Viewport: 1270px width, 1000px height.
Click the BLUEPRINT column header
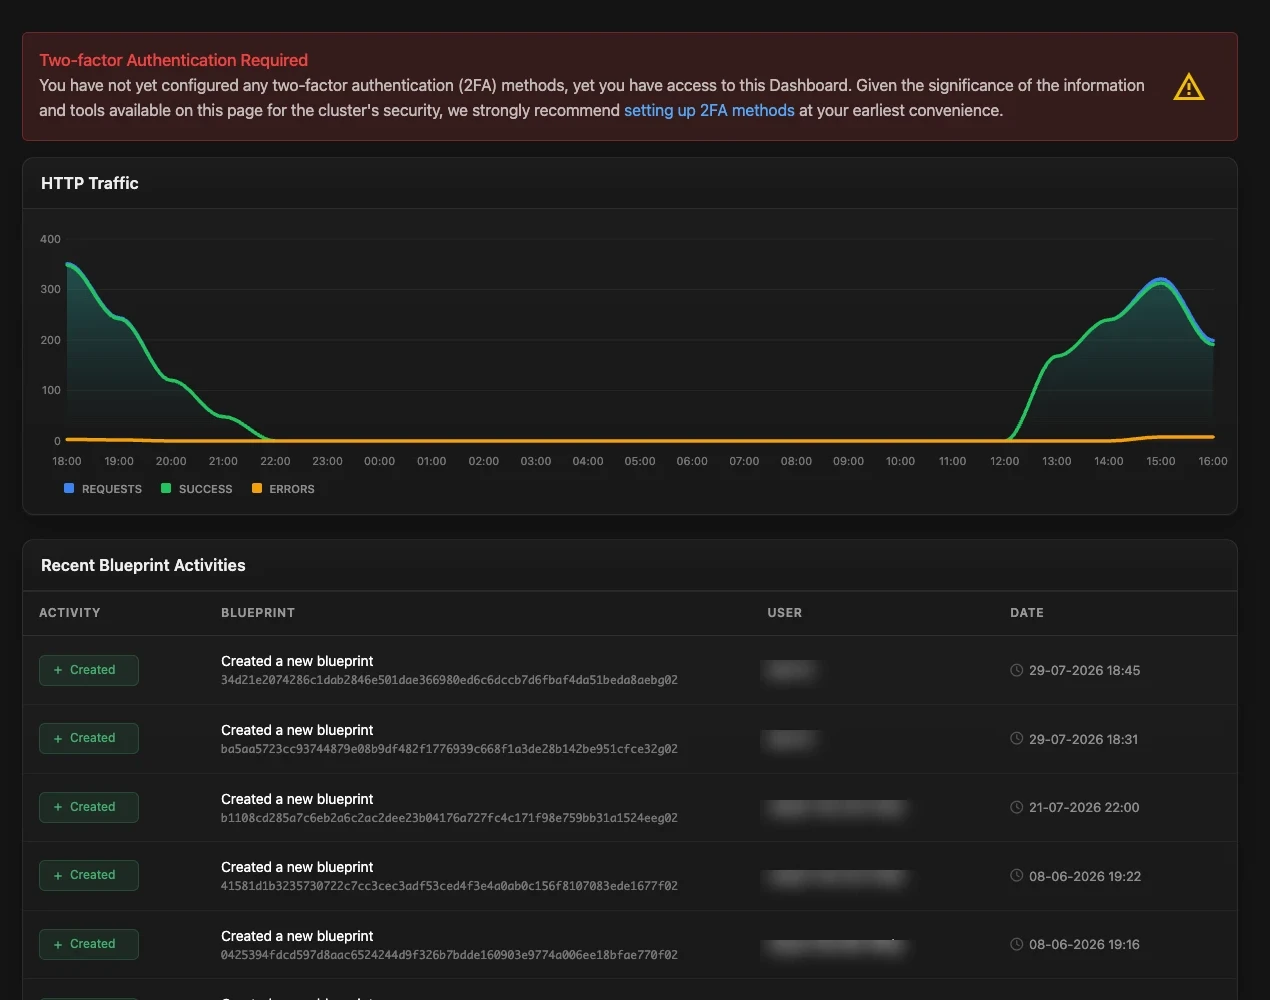258,613
